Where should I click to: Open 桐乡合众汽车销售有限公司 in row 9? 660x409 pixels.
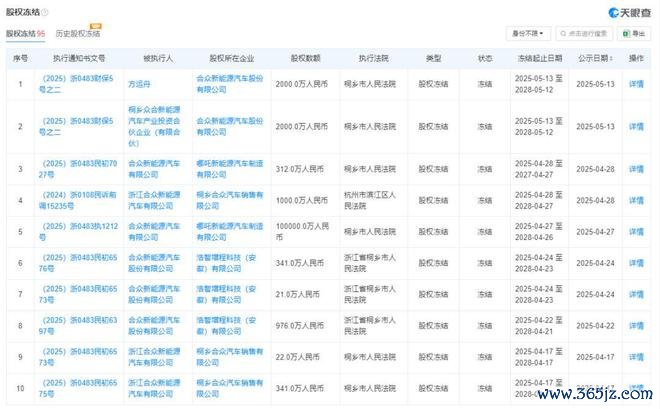coord(230,357)
